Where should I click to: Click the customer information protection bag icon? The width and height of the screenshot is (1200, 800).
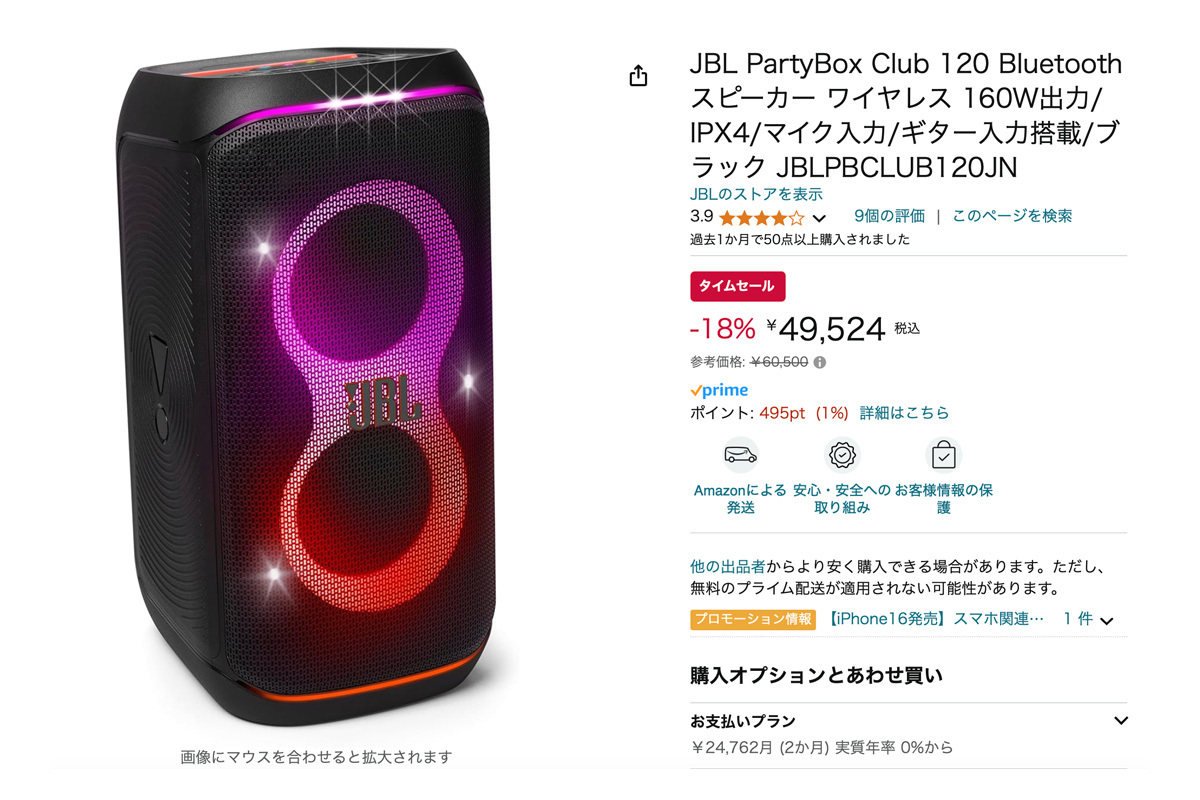pyautogui.click(x=943, y=456)
